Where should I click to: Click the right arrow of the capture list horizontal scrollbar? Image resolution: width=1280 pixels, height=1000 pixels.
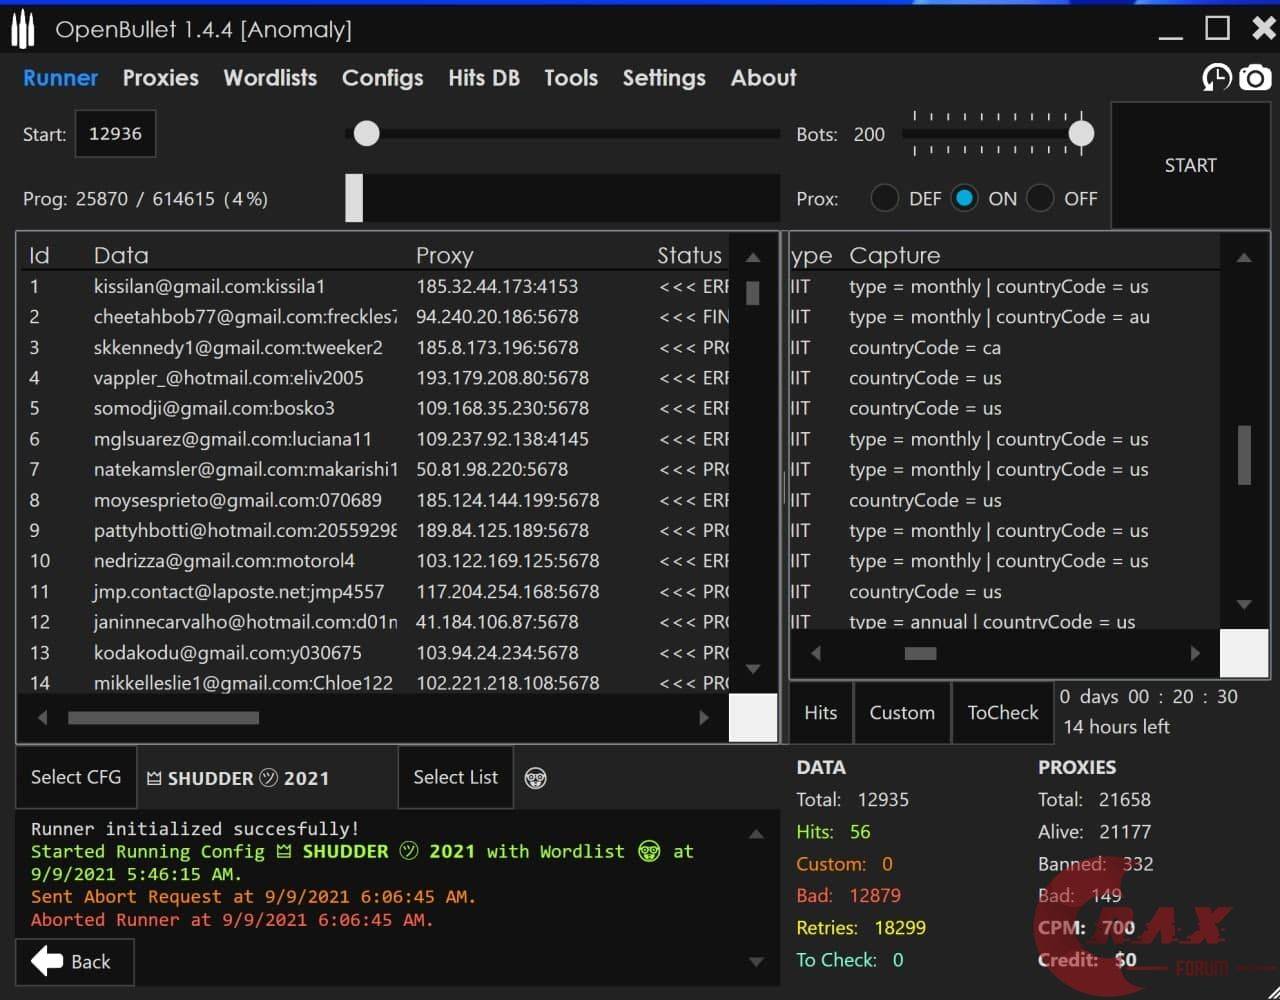1195,653
